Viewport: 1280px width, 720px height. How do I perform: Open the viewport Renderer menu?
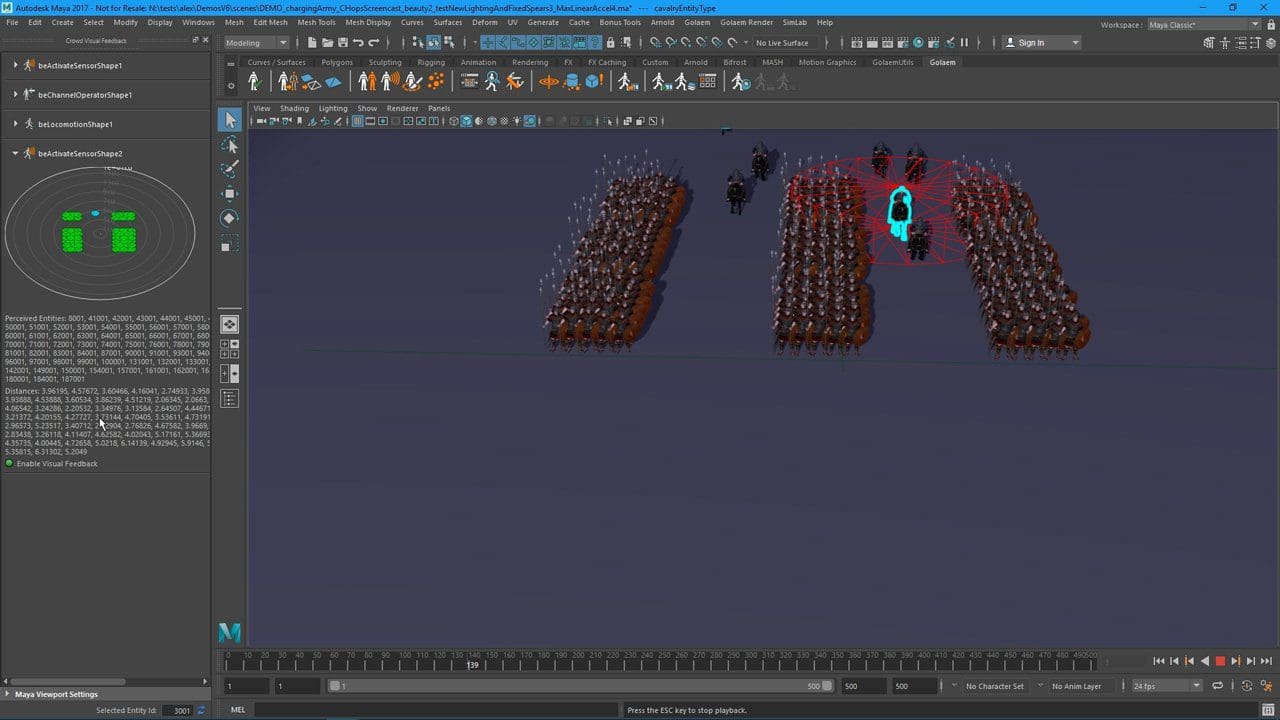[402, 108]
